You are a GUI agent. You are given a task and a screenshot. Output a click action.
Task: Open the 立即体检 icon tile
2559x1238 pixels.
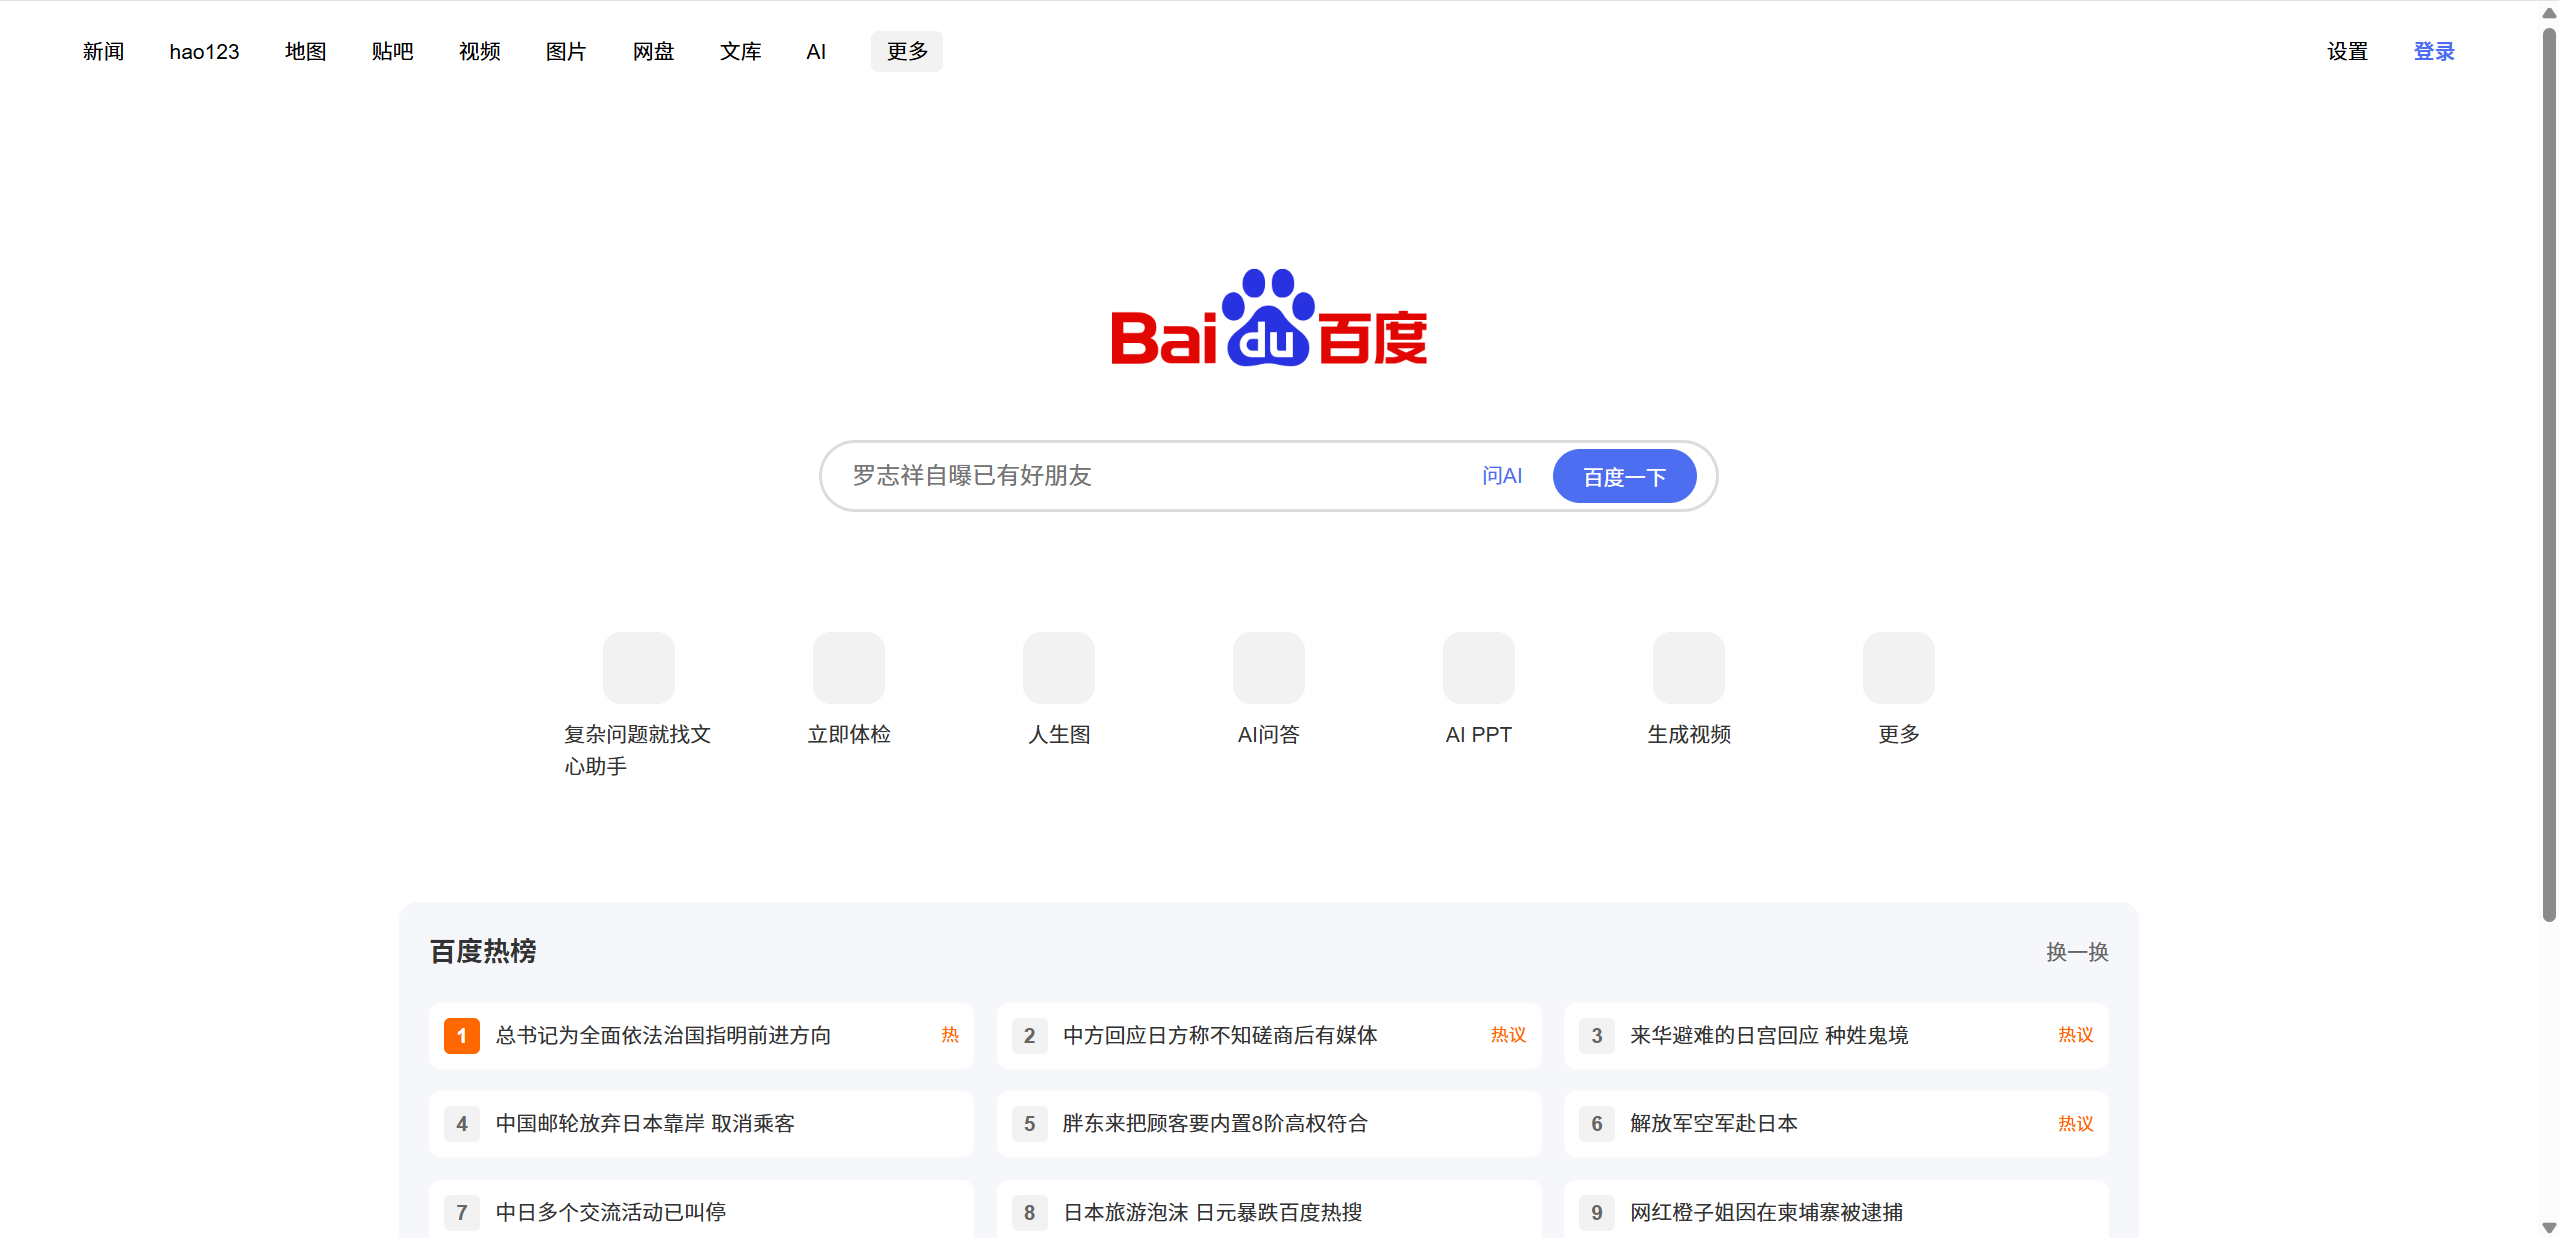848,667
